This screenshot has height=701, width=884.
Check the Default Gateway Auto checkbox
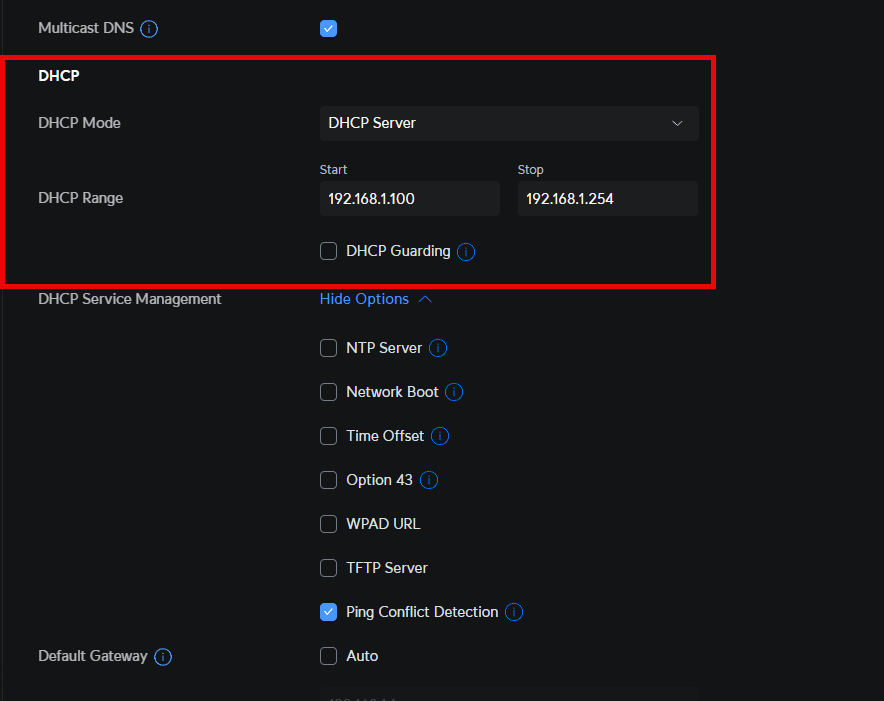point(328,656)
